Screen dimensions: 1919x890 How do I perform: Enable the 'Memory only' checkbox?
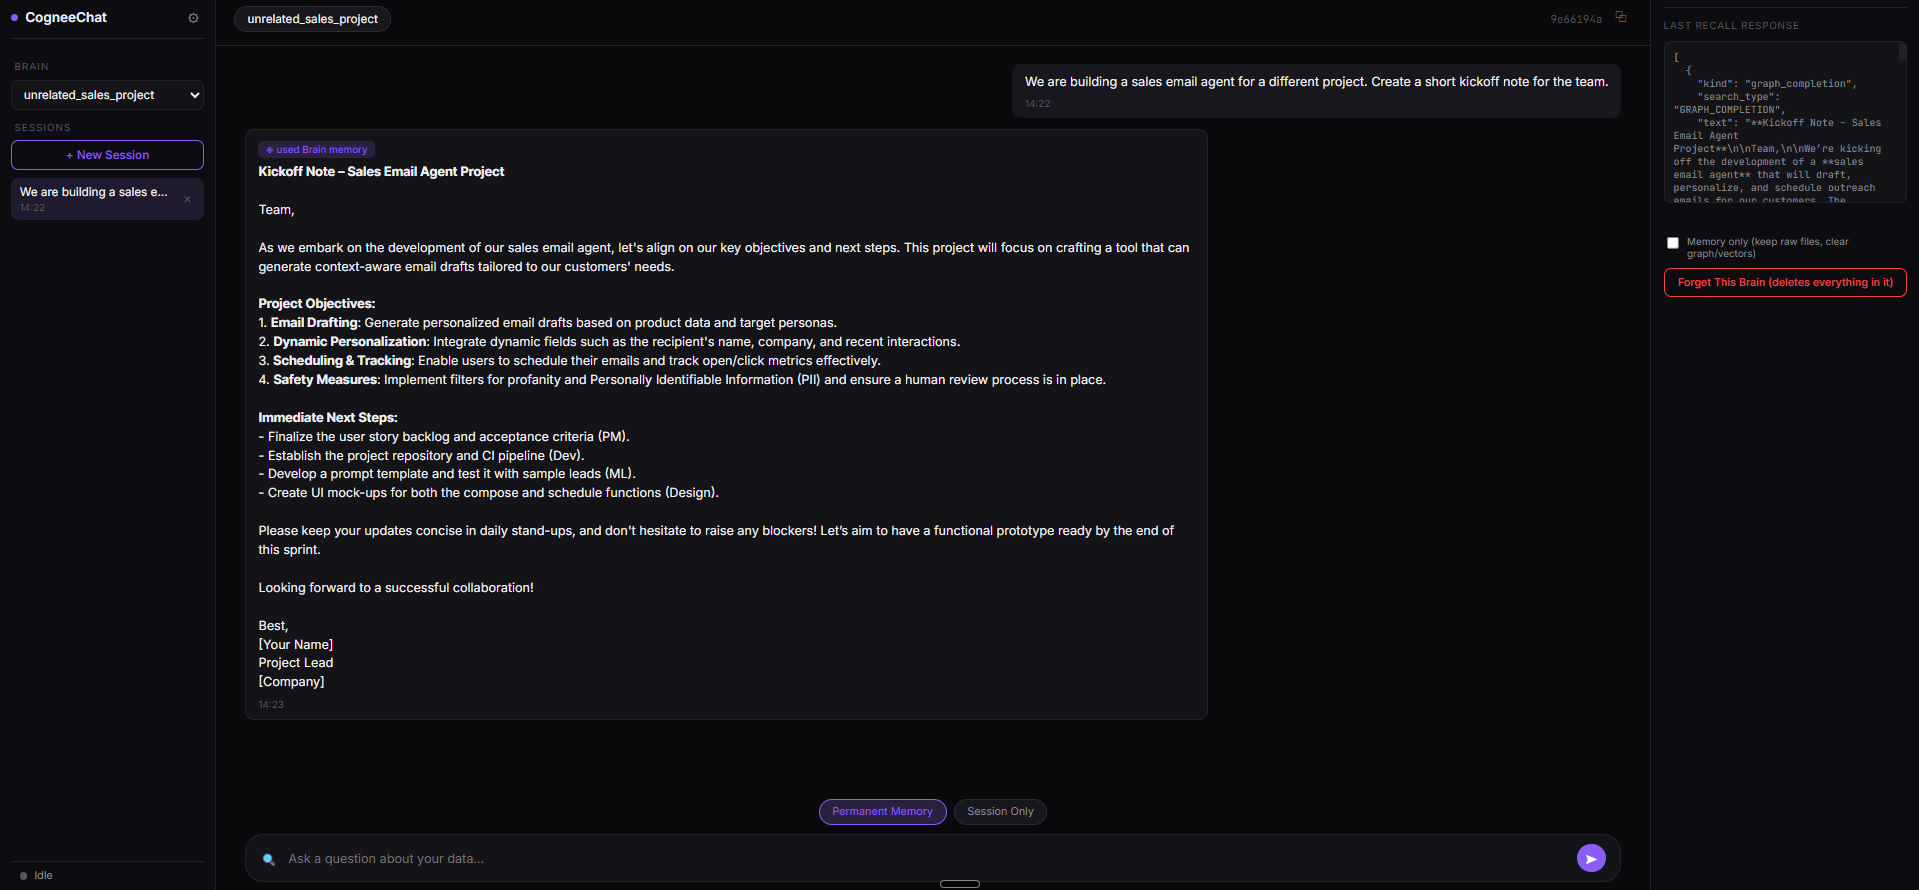(1673, 243)
